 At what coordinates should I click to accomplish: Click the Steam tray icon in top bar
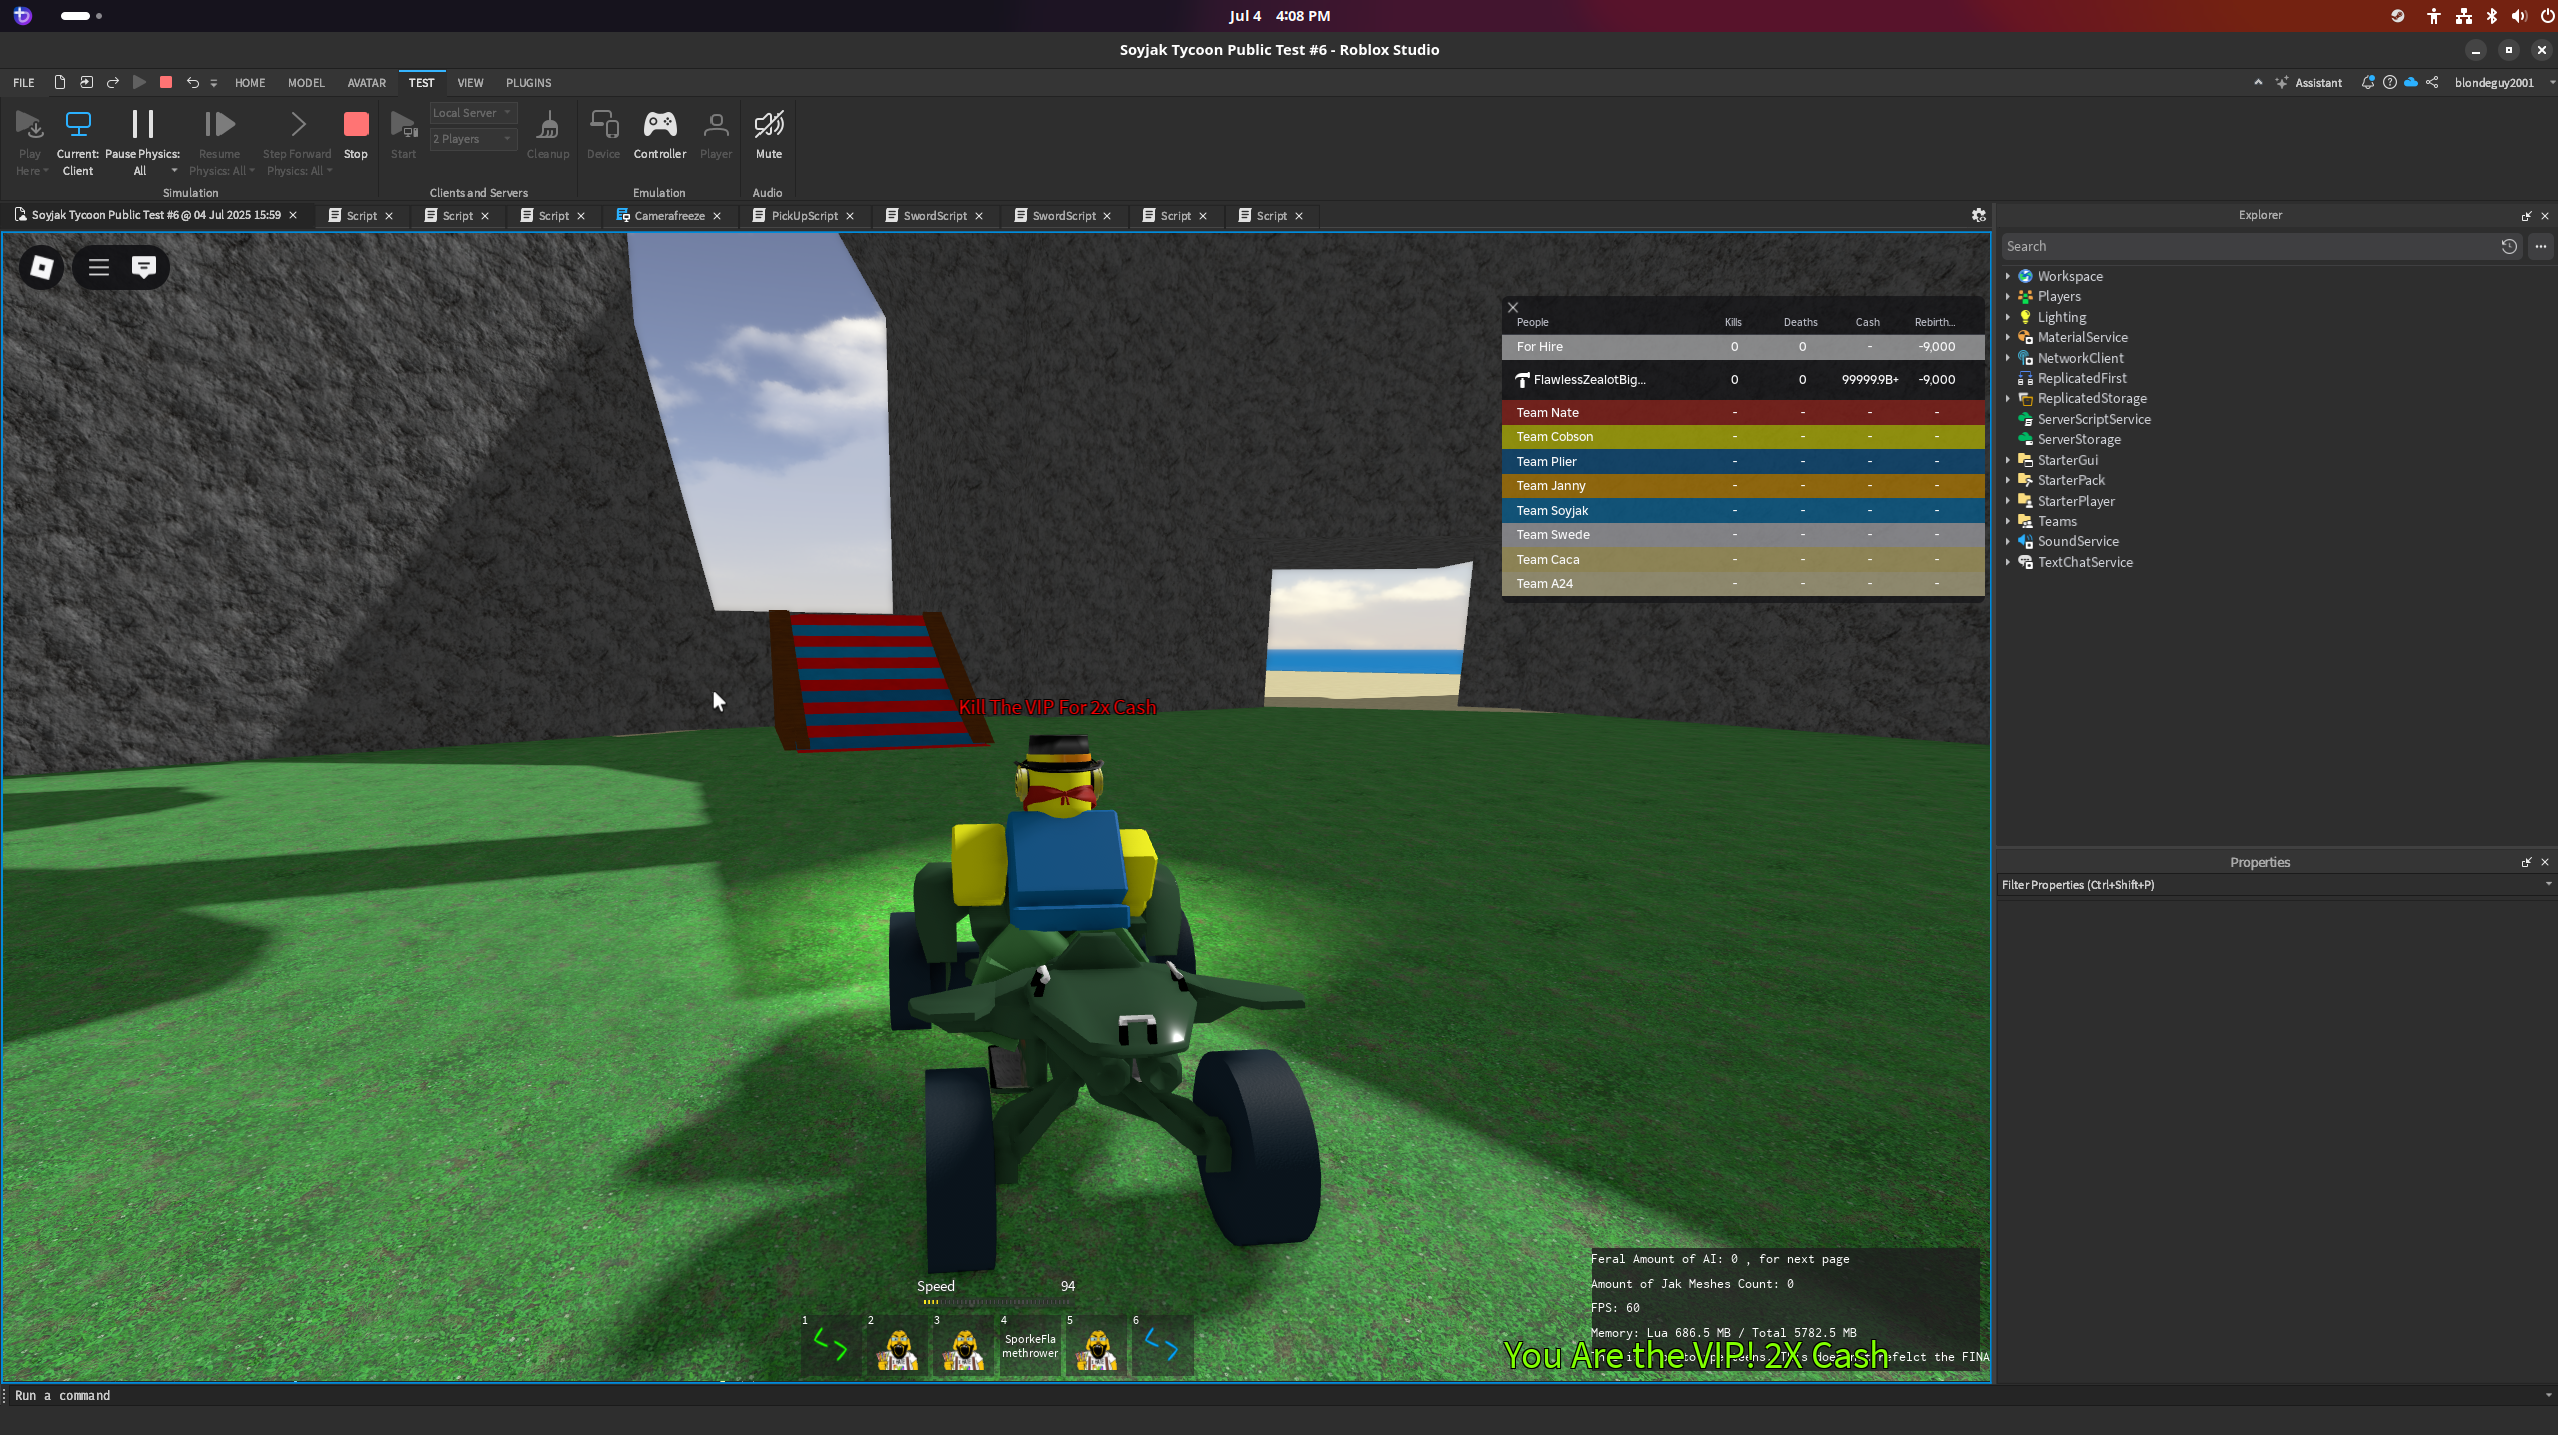pos(2397,16)
